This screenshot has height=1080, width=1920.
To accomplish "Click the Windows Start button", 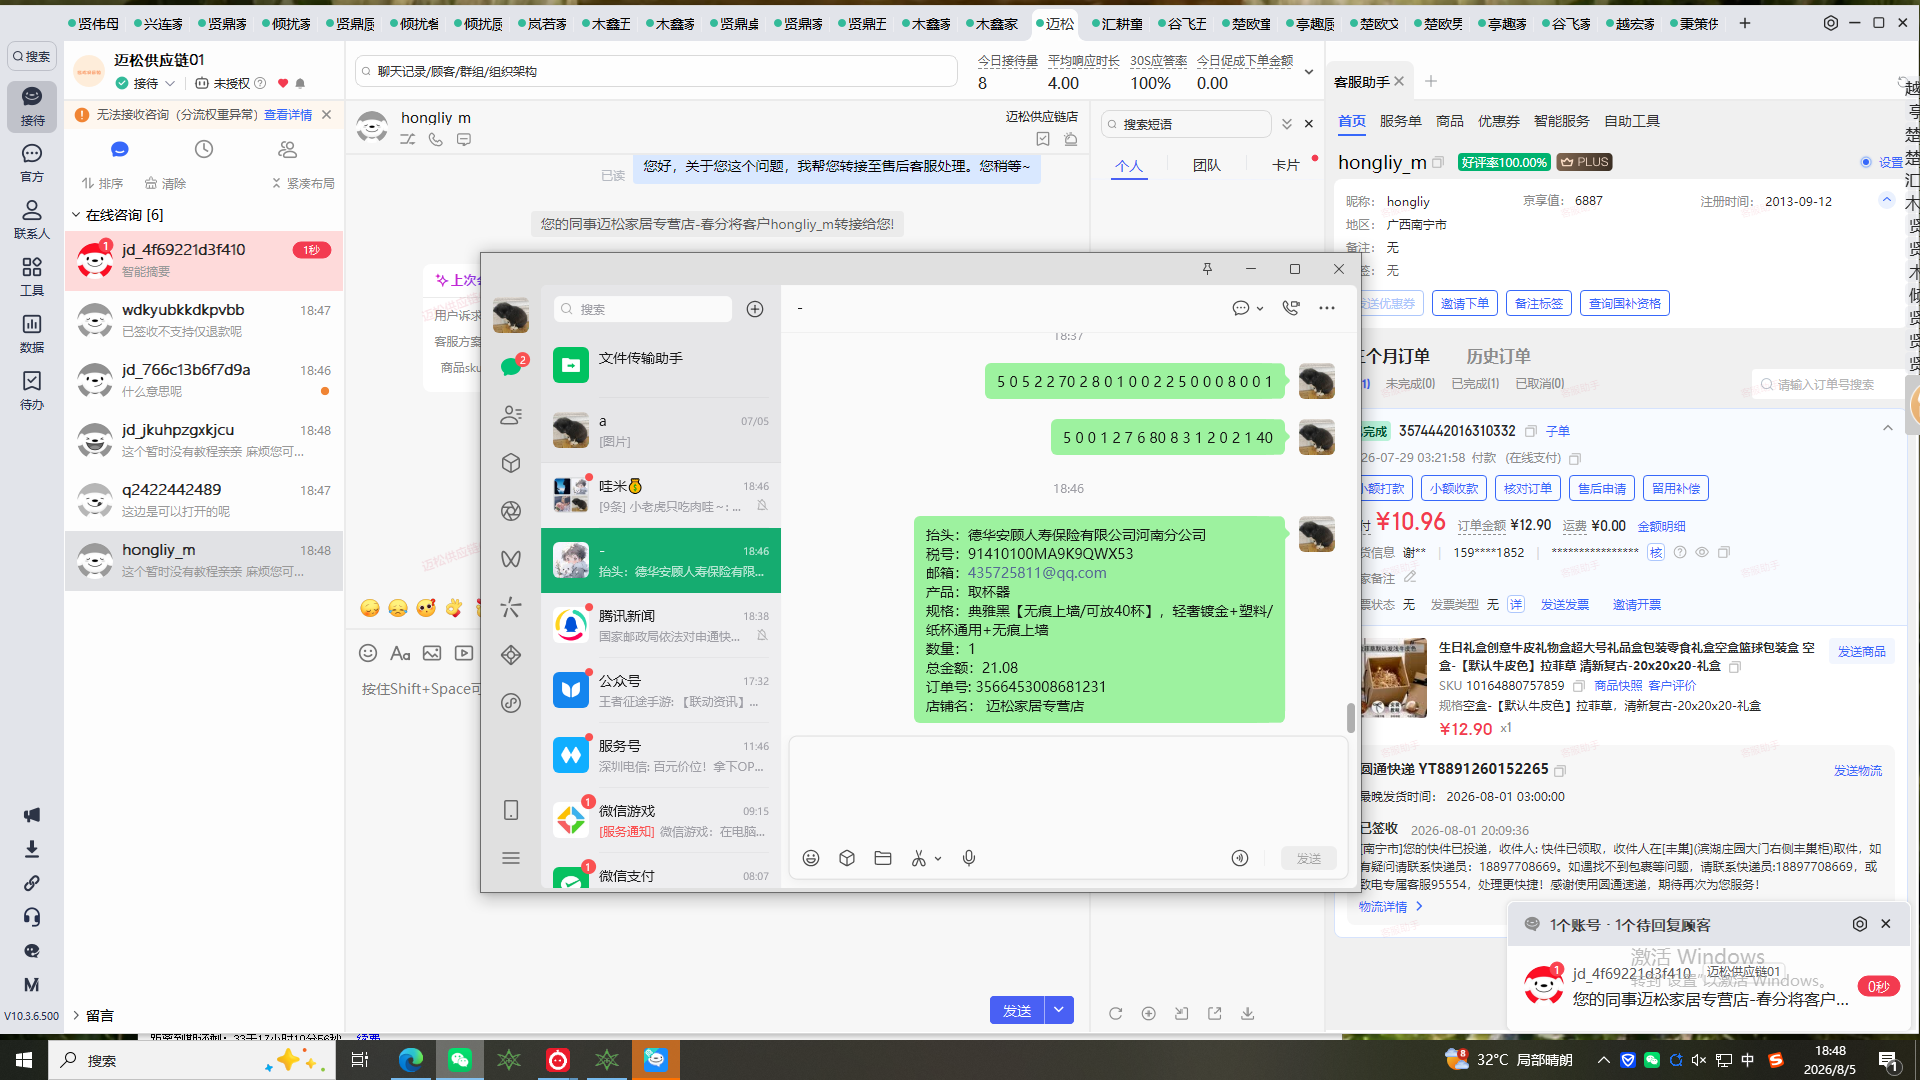I will click(x=24, y=1060).
